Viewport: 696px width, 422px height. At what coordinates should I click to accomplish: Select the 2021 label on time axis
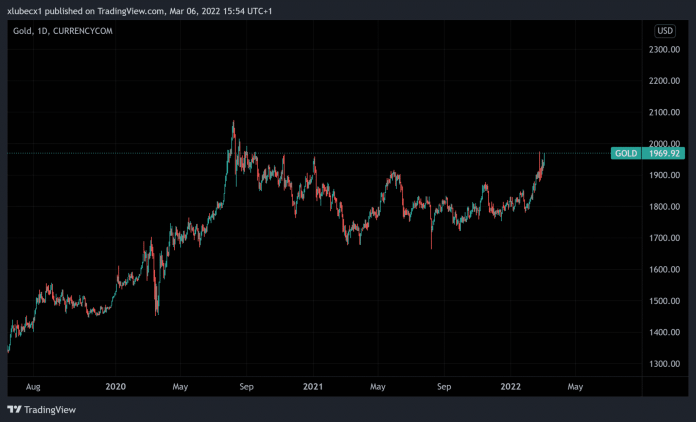(x=313, y=385)
